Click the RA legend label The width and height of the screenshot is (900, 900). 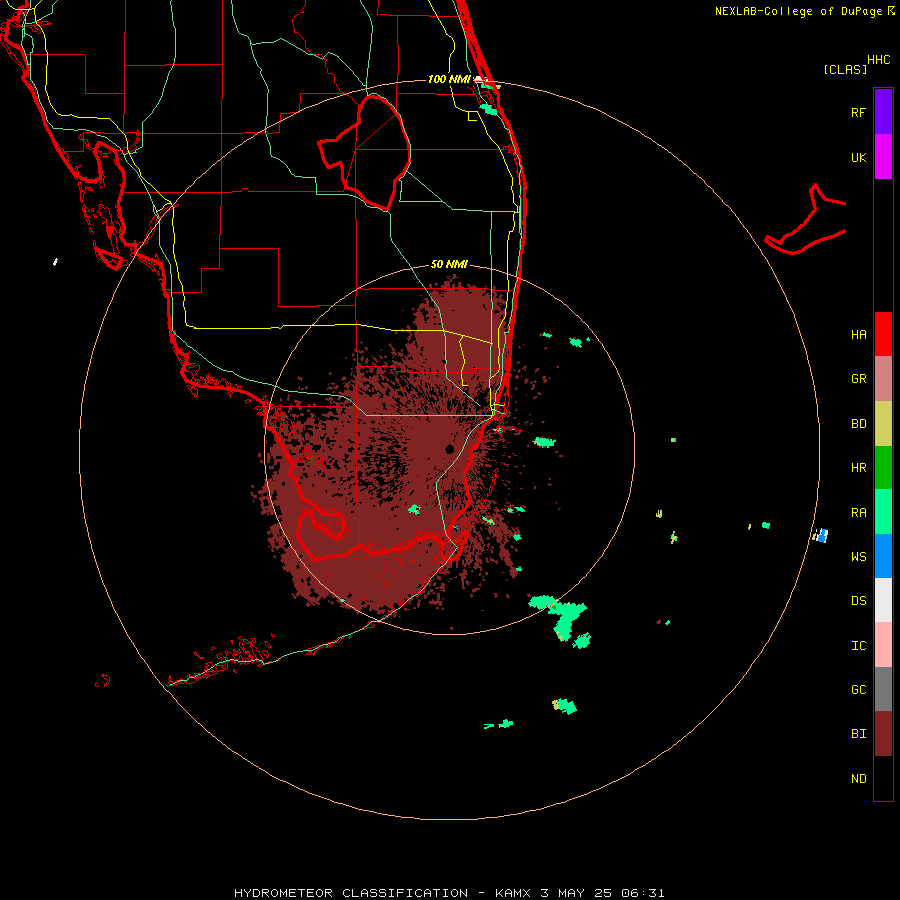click(x=858, y=513)
